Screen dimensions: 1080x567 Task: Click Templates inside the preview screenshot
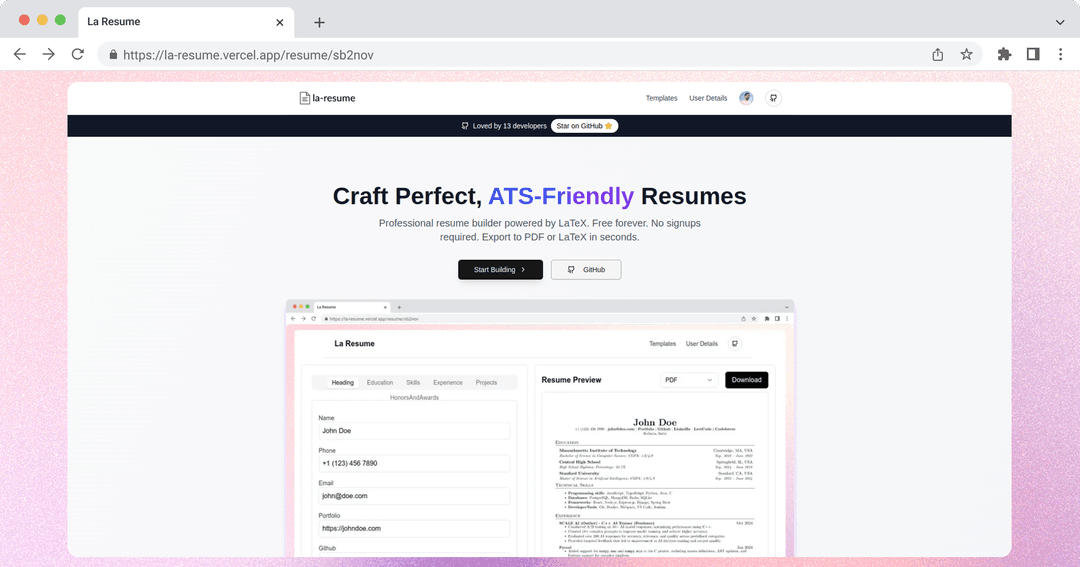coord(663,344)
